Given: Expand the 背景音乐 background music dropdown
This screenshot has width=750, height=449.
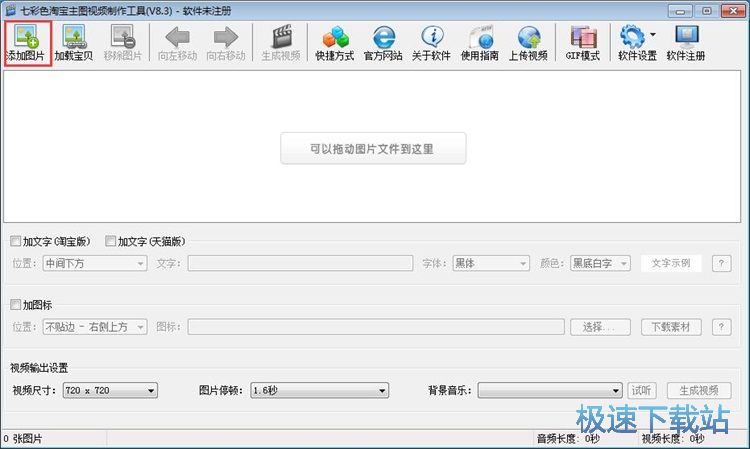Looking at the screenshot, I should point(550,391).
